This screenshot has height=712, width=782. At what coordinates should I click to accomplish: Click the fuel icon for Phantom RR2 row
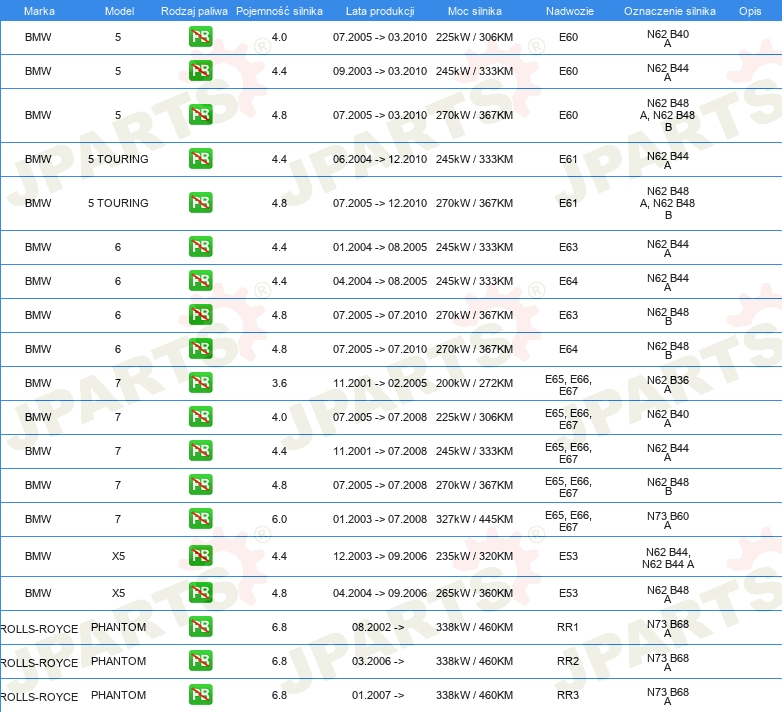(x=200, y=661)
